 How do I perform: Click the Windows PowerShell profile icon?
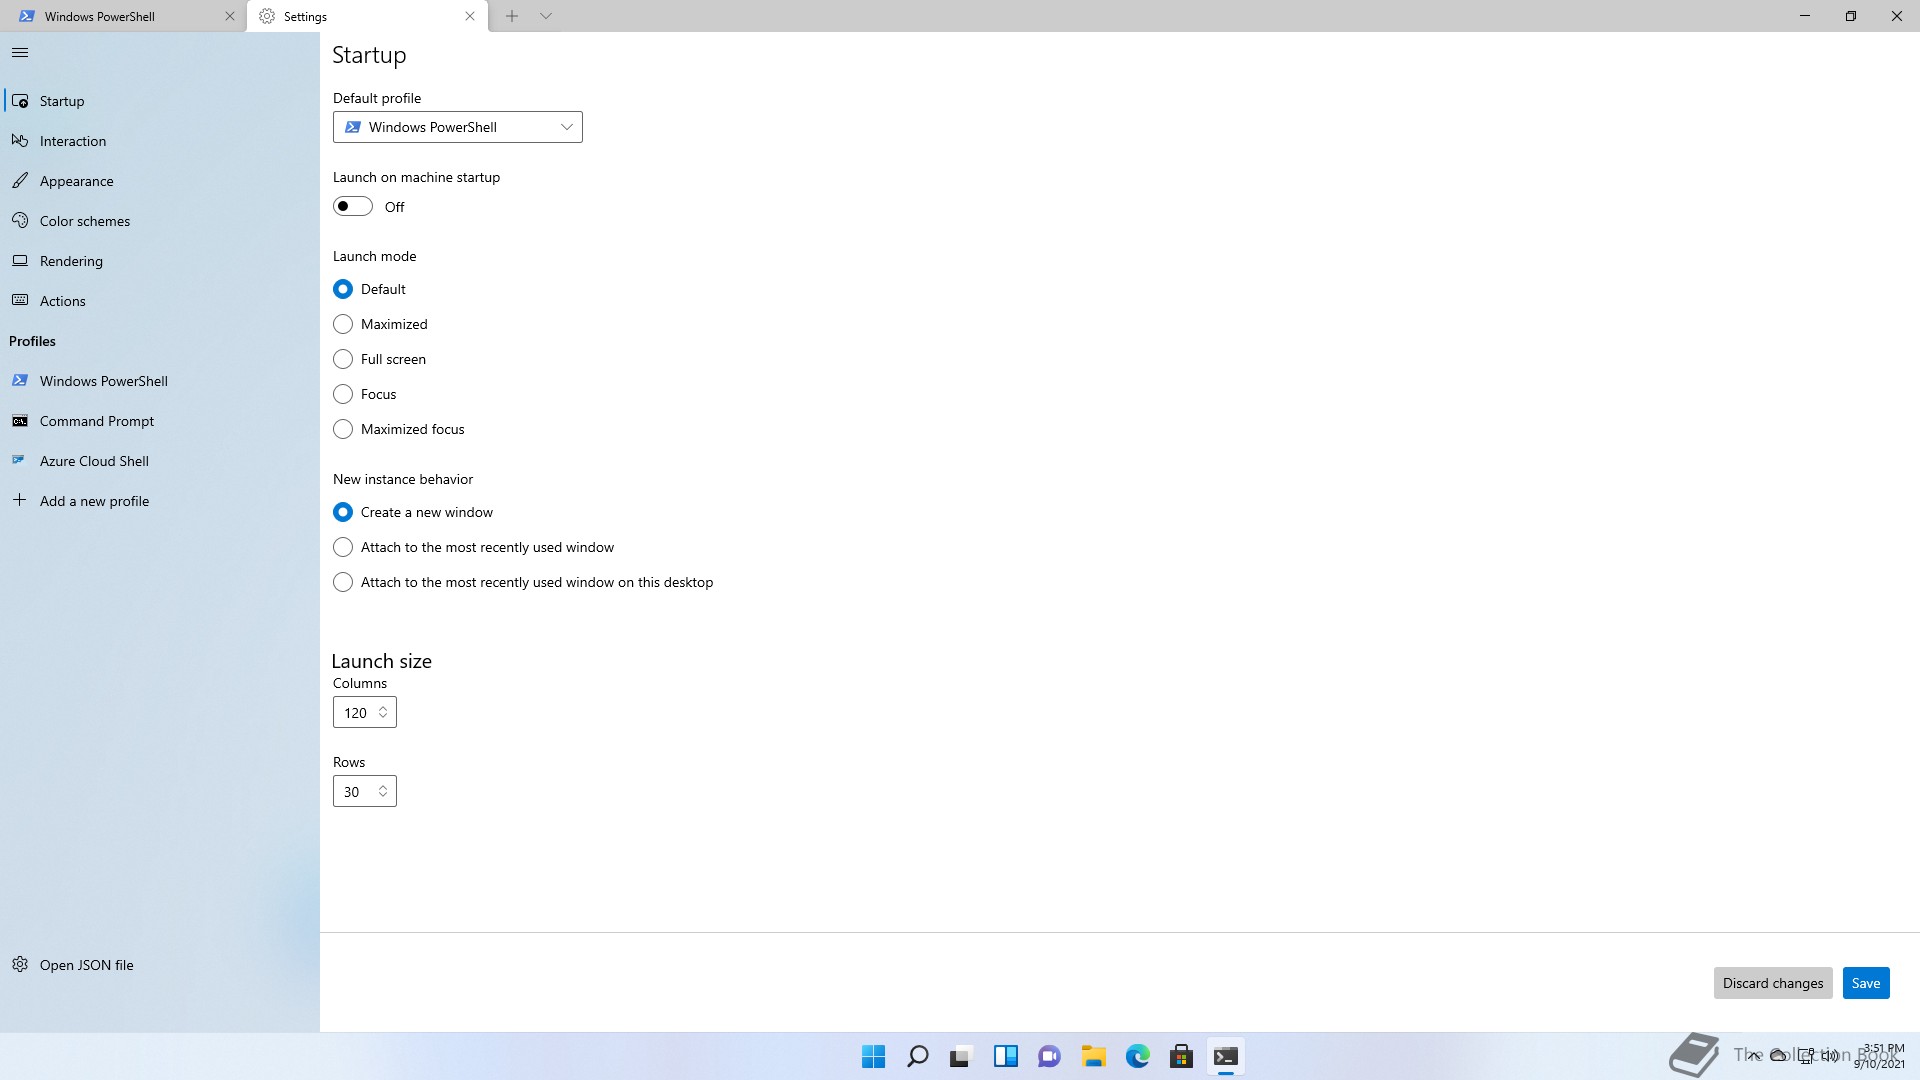click(20, 381)
